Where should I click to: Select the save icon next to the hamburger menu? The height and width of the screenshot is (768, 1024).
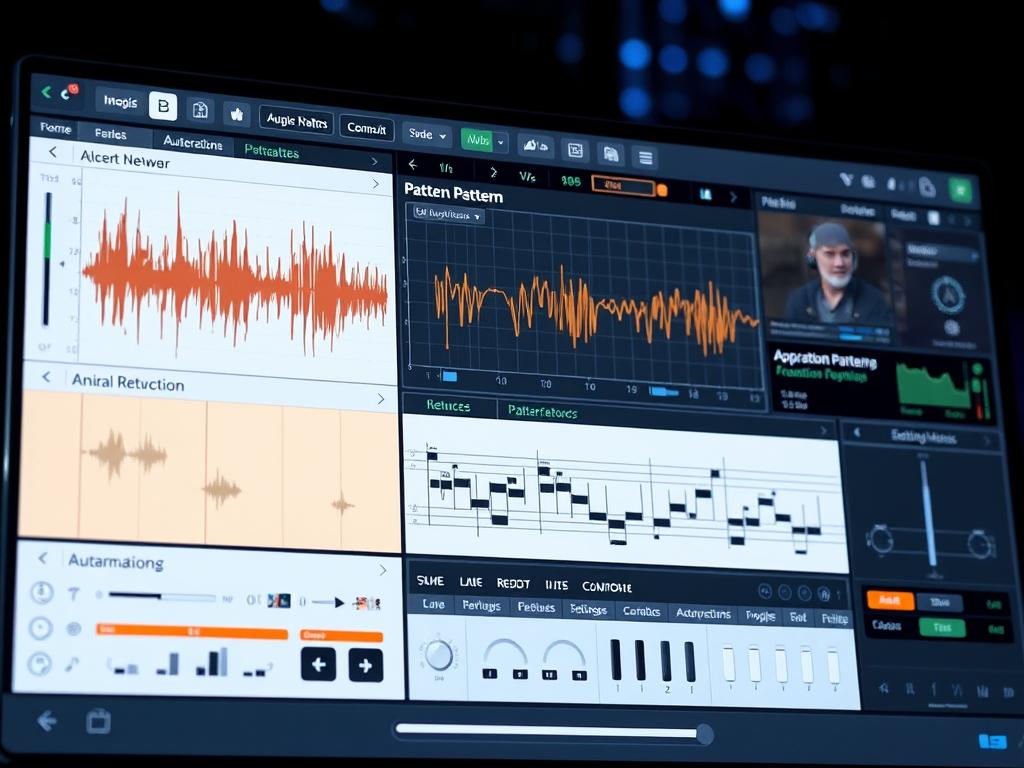click(x=612, y=153)
